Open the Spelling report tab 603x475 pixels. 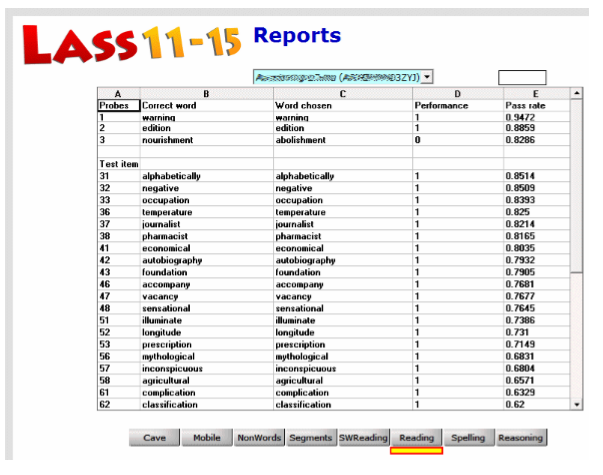pyautogui.click(x=468, y=438)
